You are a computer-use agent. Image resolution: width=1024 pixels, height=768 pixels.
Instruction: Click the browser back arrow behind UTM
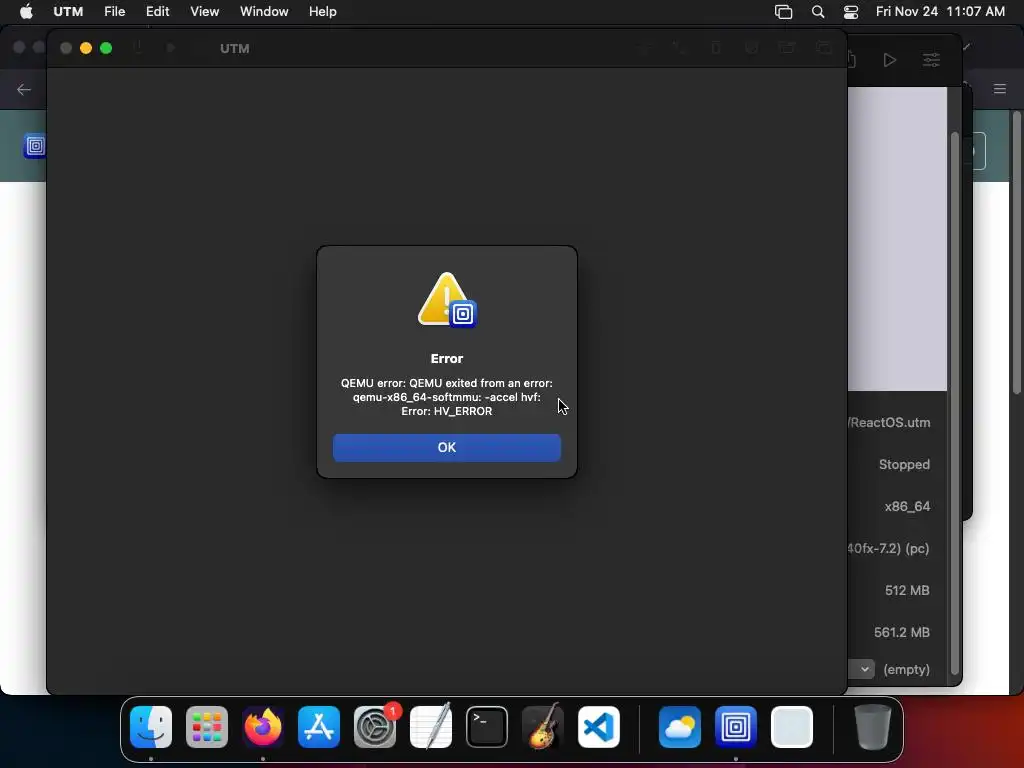24,89
